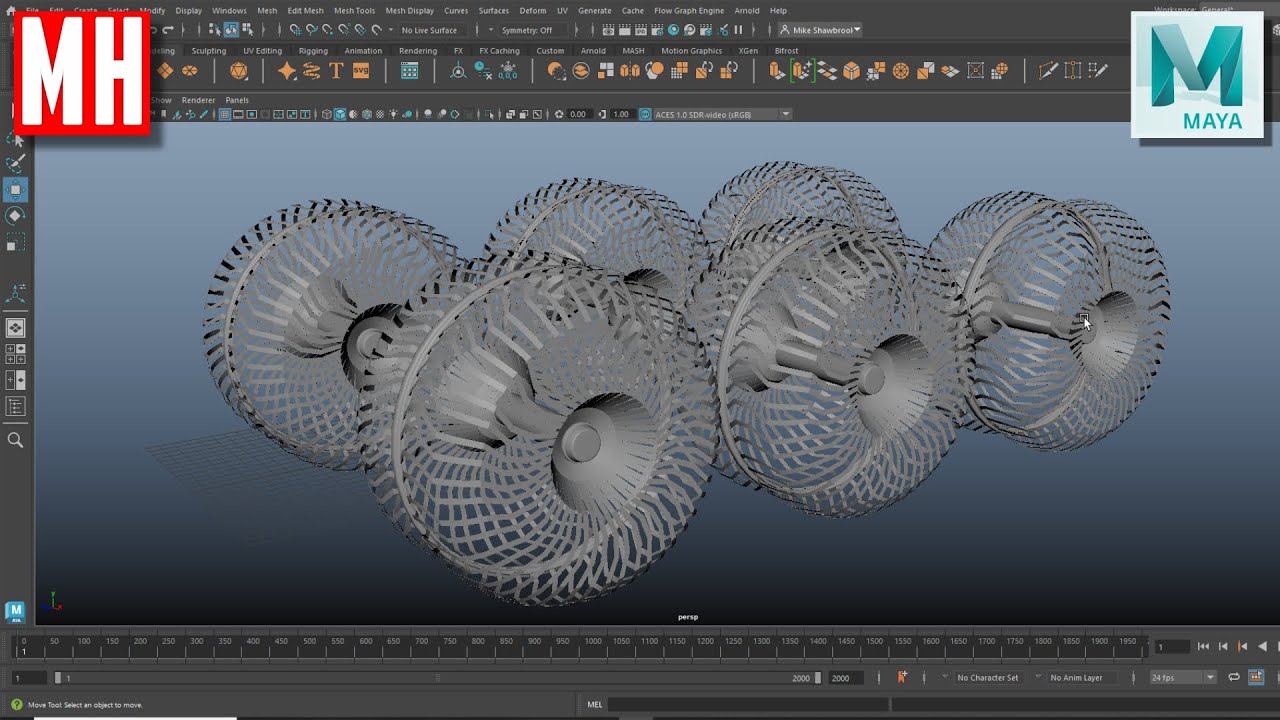Click the star-shaped sweep mesh shelf icon
1280x720 pixels.
287,70
